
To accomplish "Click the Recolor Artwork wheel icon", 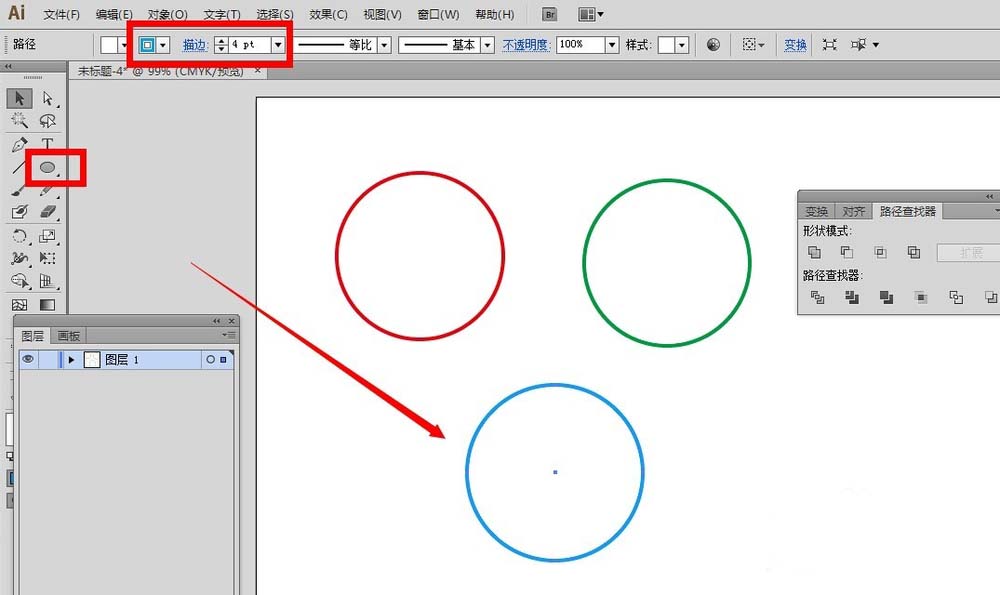I will coord(713,45).
